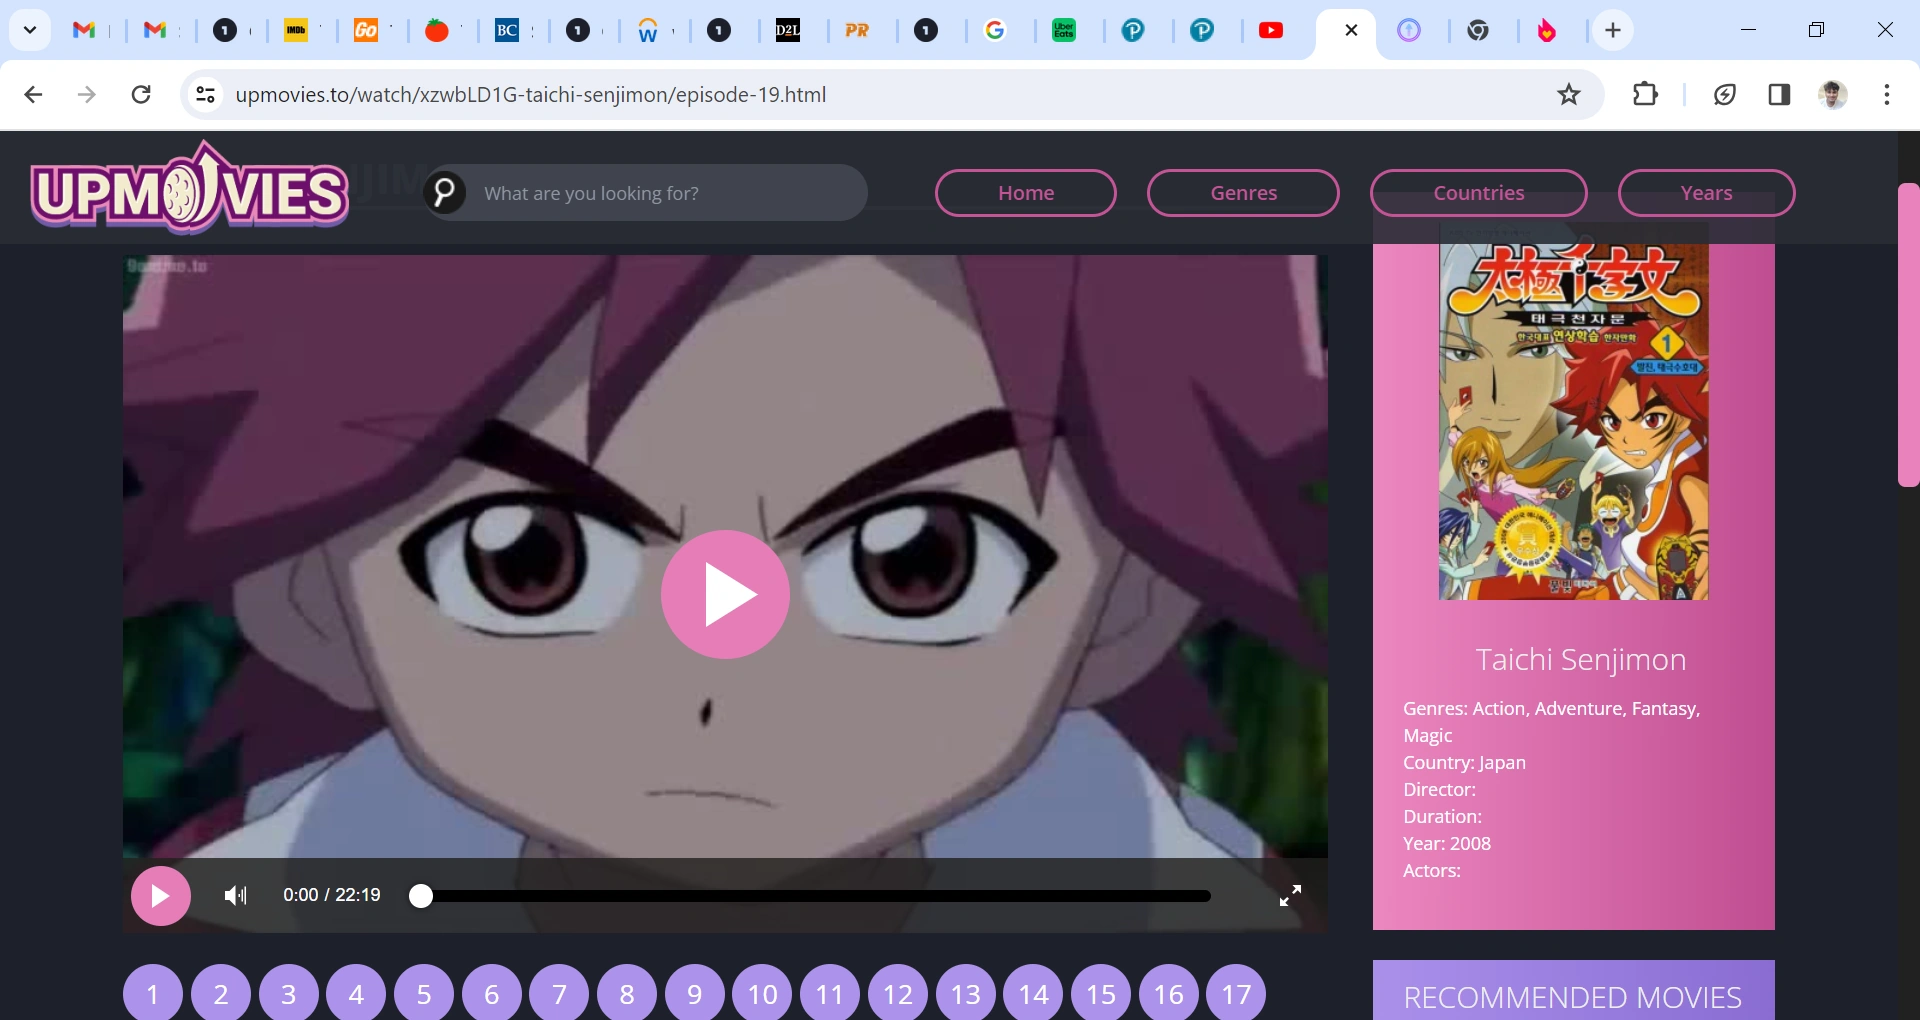Select episode 14
This screenshot has height=1020, width=1920.
[x=1033, y=994]
